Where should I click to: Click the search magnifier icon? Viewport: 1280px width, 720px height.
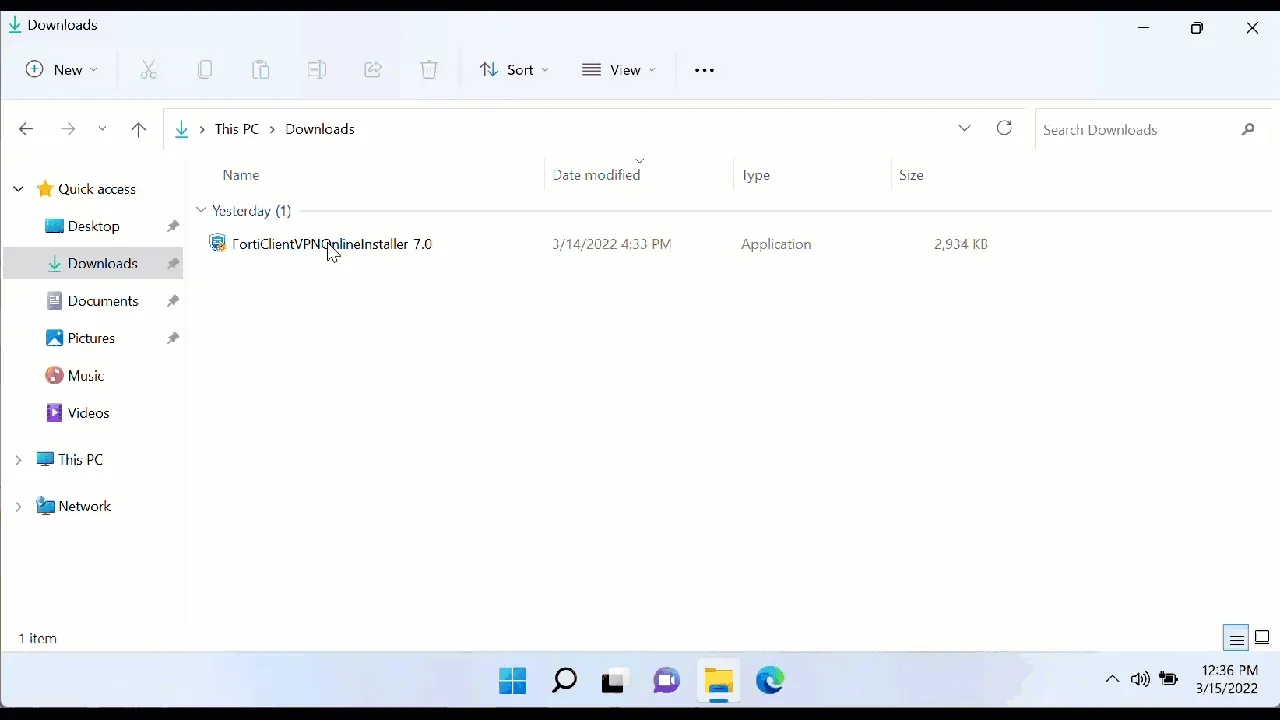[x=1248, y=130]
